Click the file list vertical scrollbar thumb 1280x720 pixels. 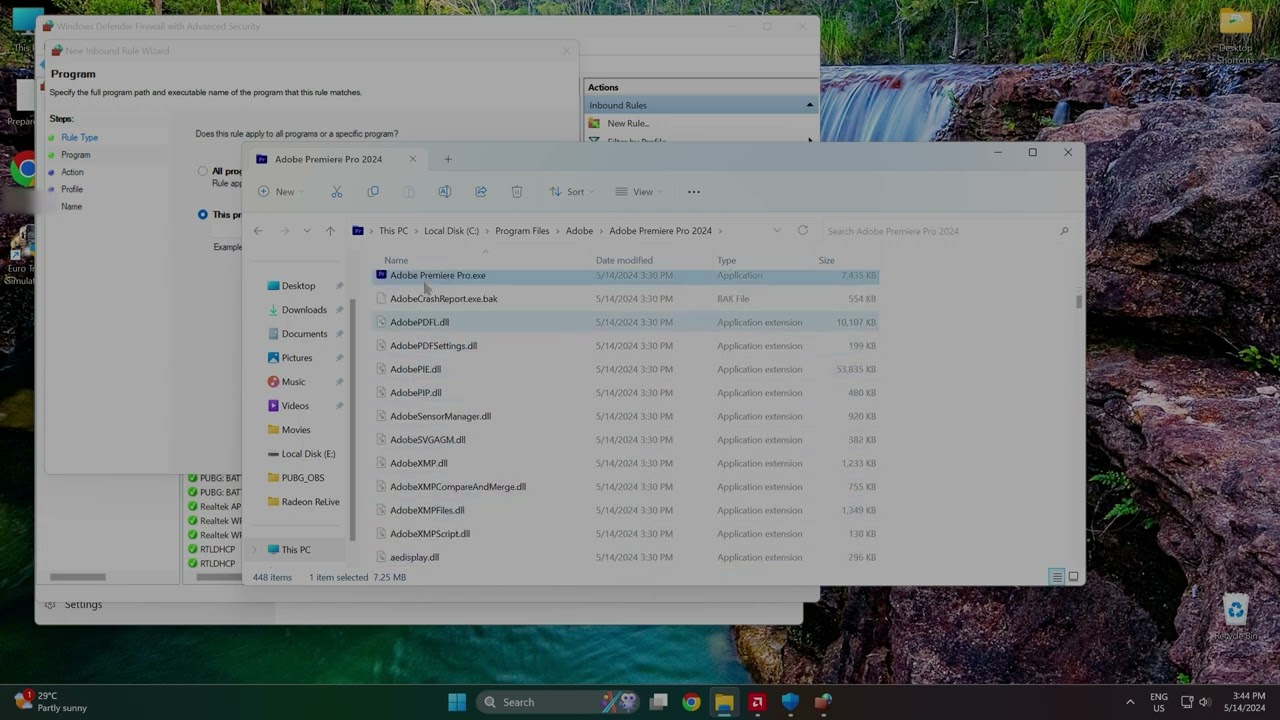click(x=1078, y=301)
